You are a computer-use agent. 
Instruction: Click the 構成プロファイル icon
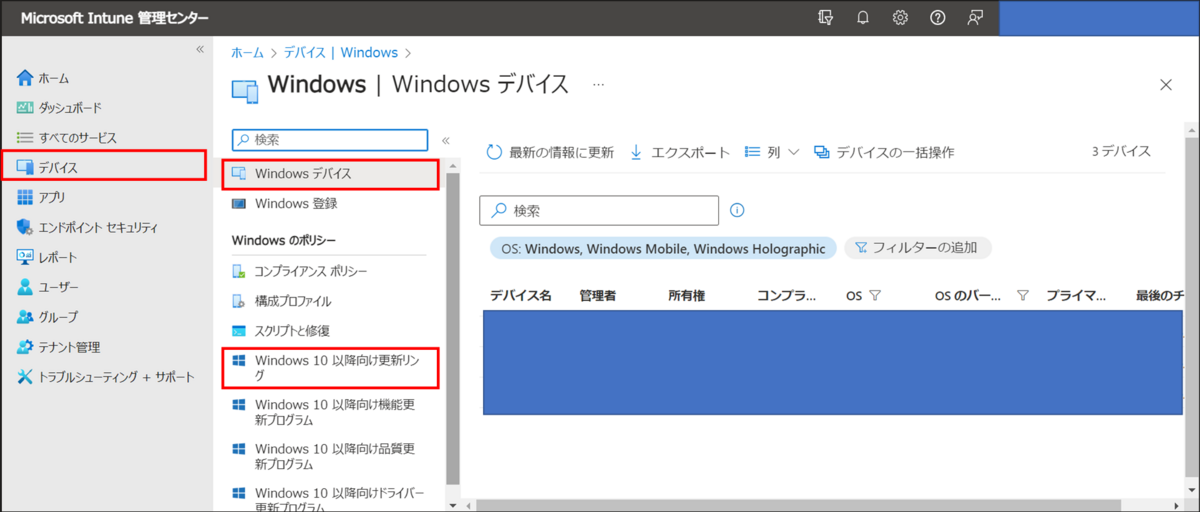(238, 301)
